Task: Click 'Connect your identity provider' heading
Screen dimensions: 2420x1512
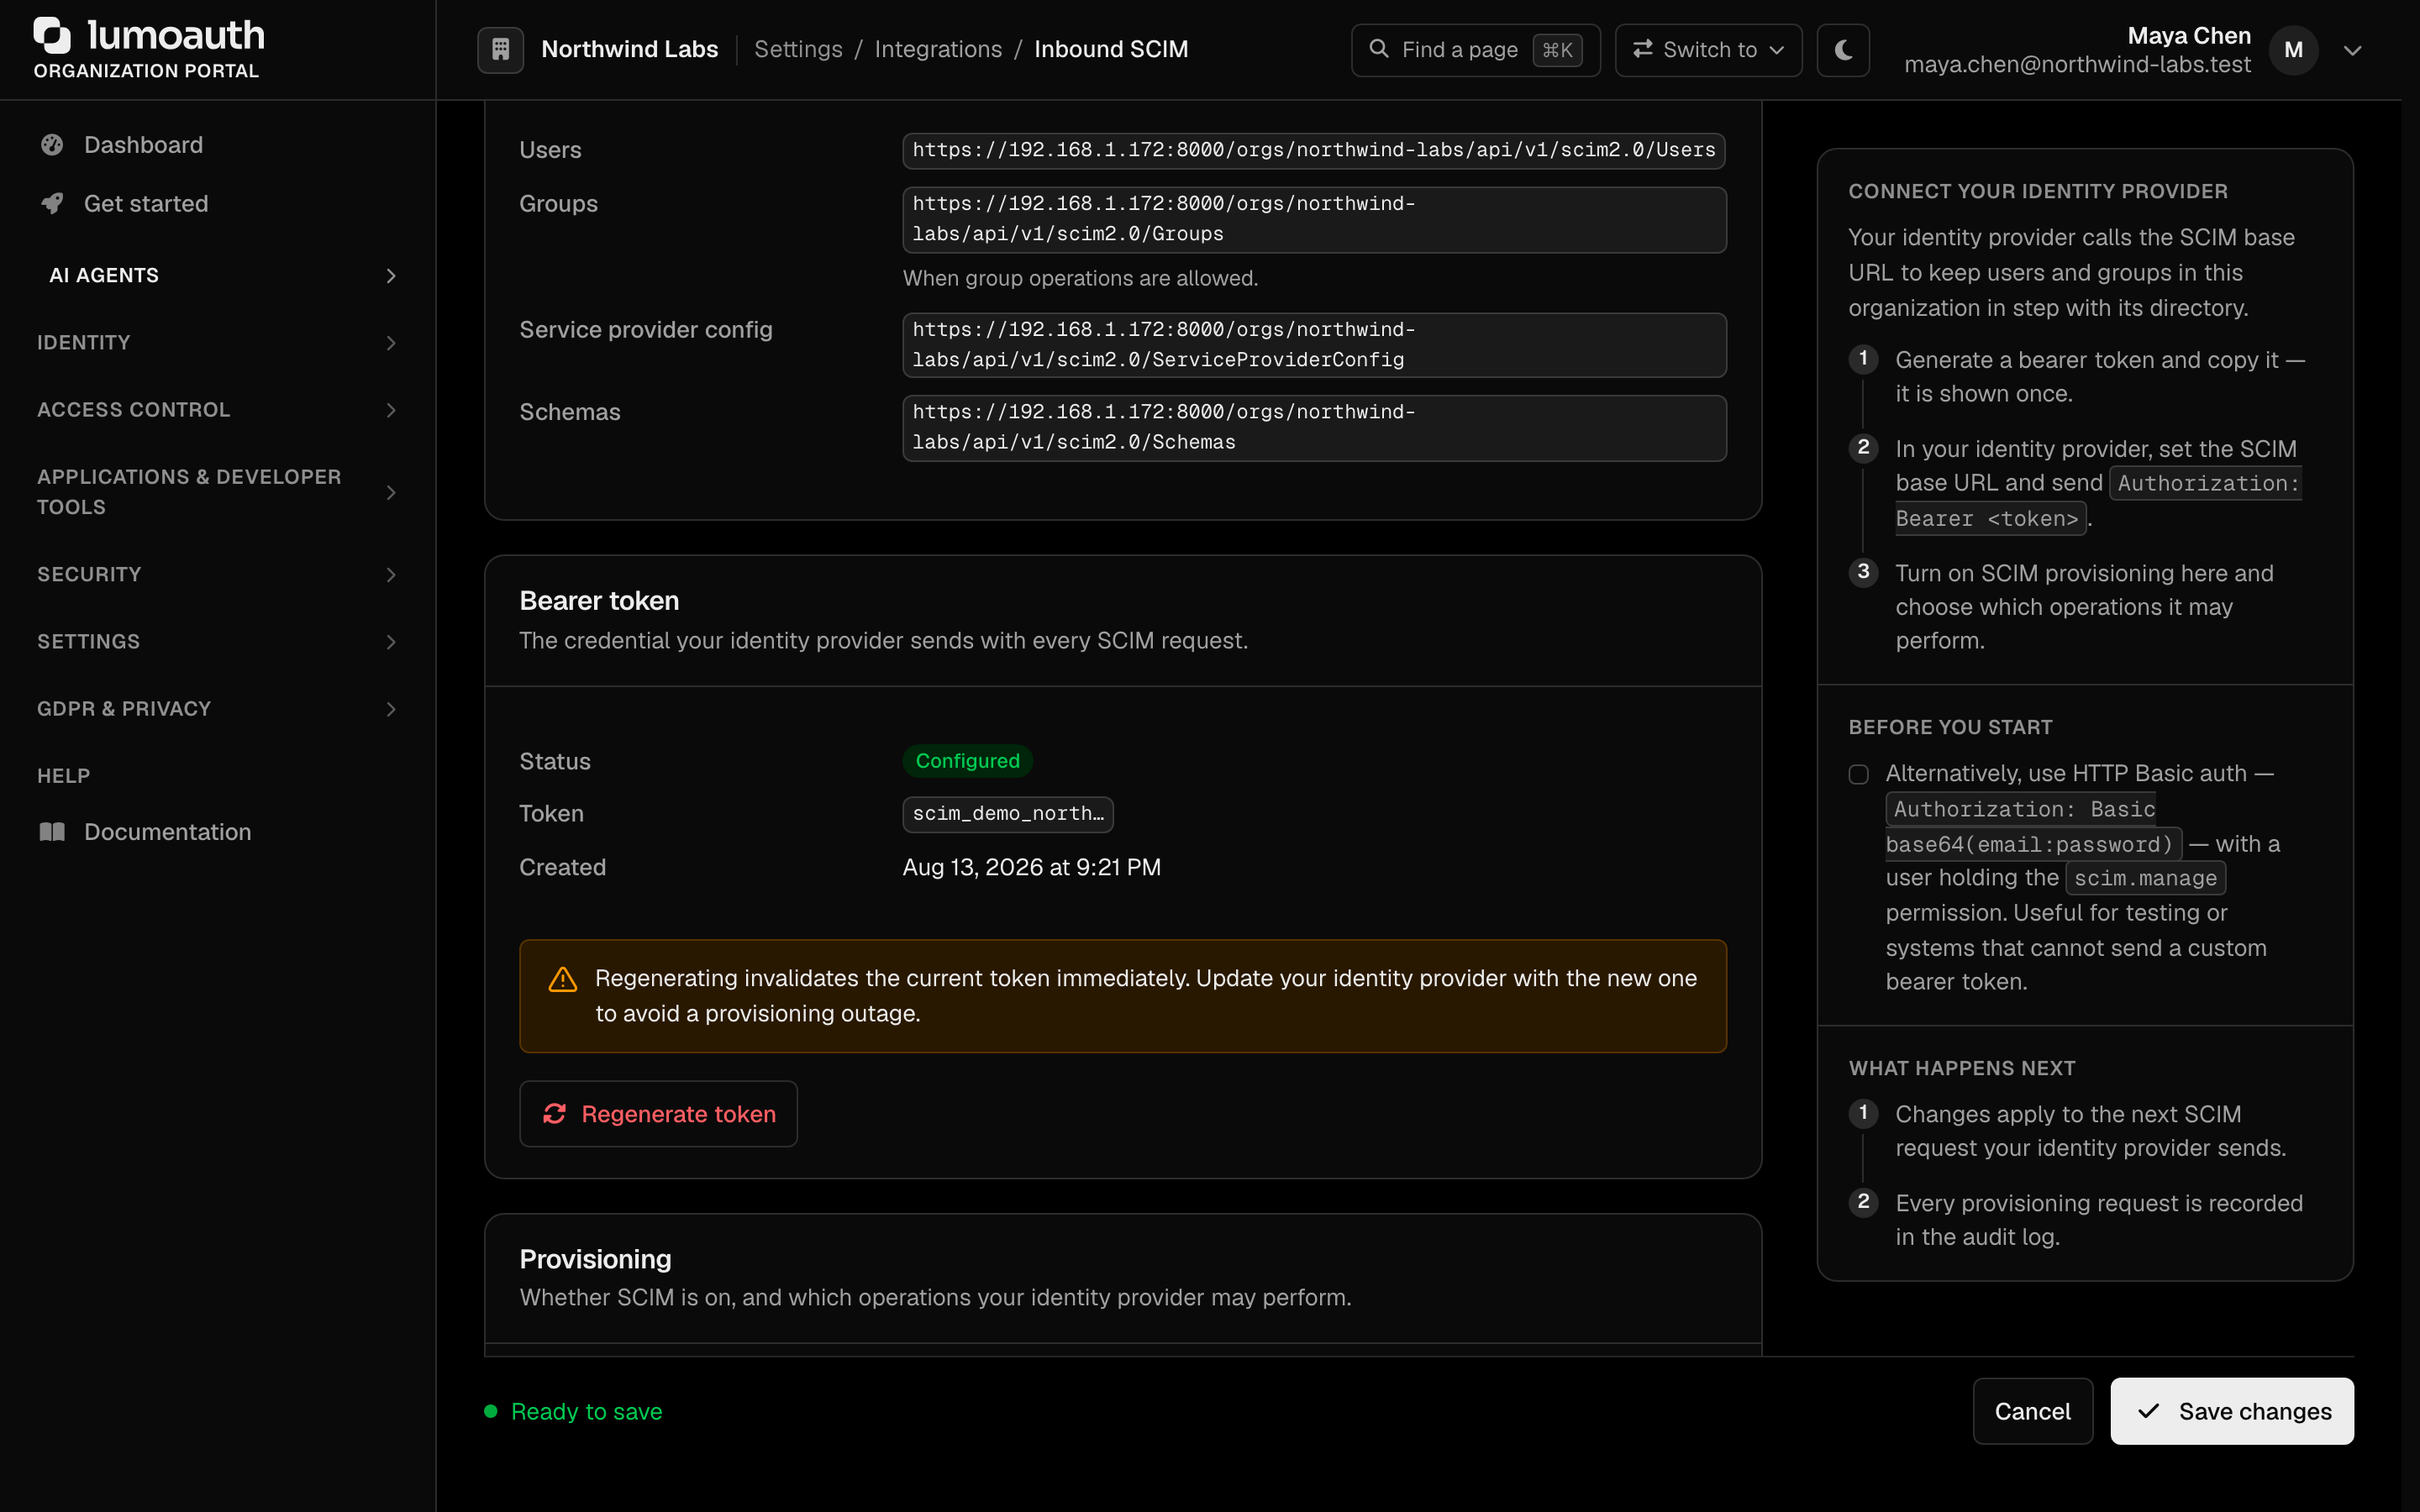Action: (x=2038, y=191)
